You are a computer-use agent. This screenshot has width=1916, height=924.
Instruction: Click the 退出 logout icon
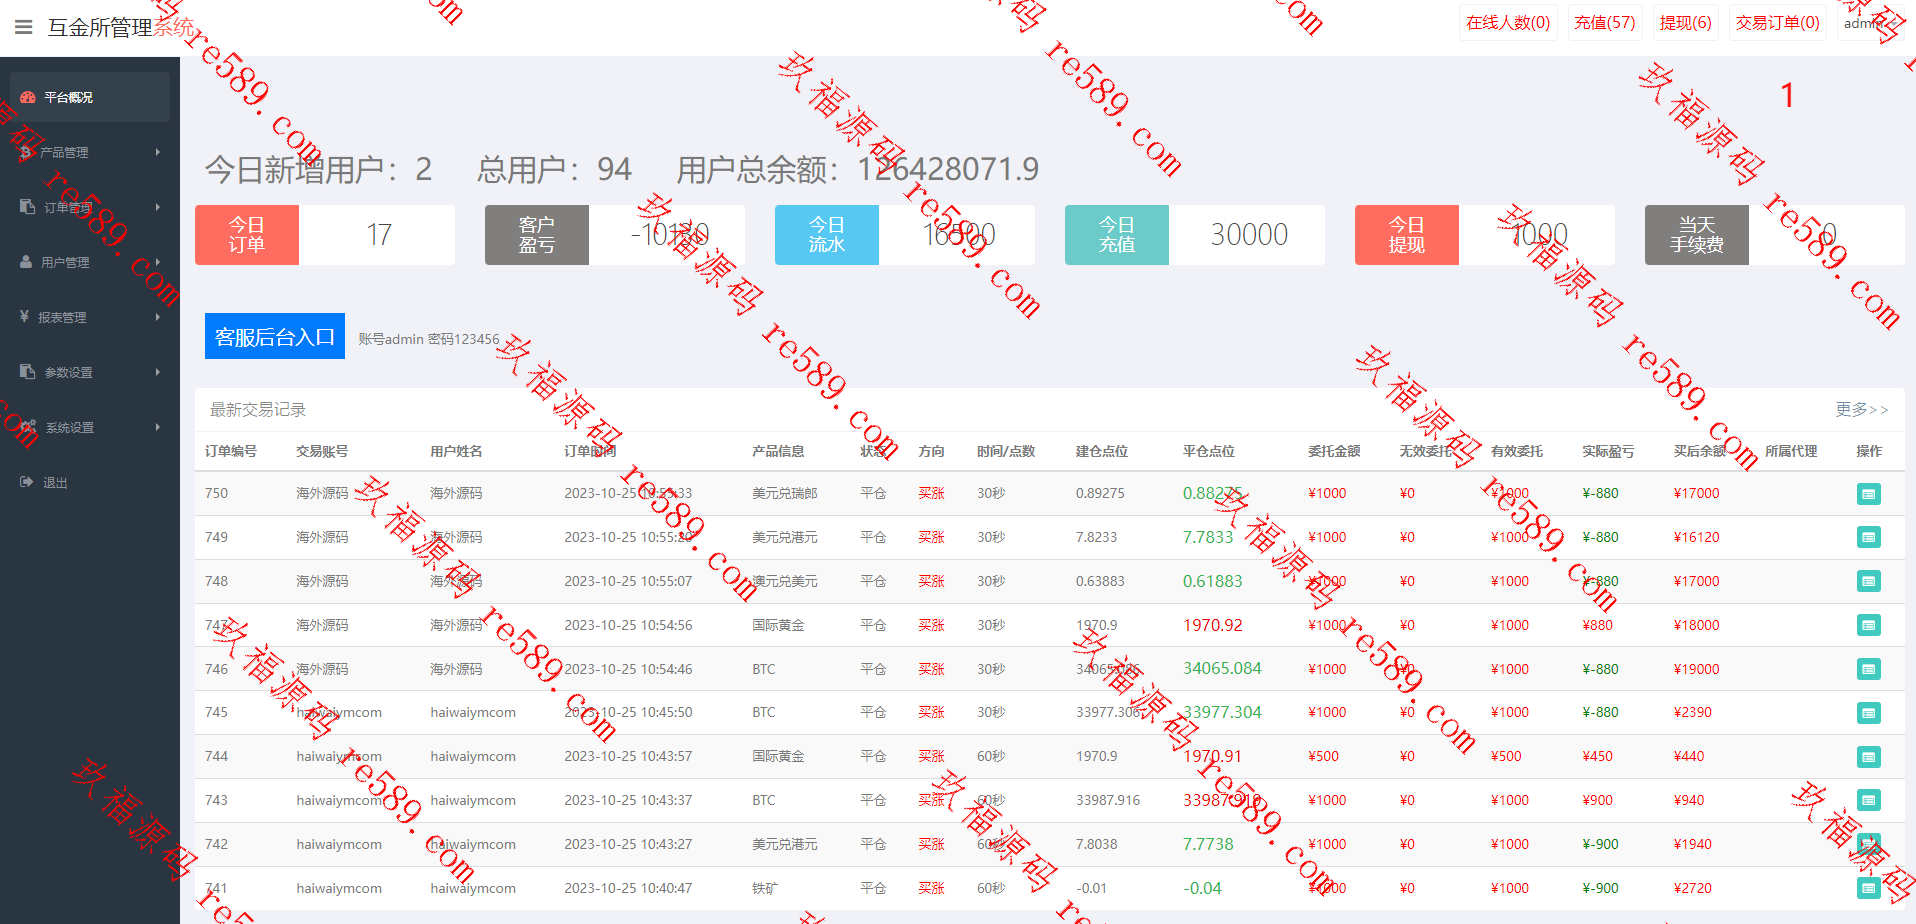coord(26,482)
